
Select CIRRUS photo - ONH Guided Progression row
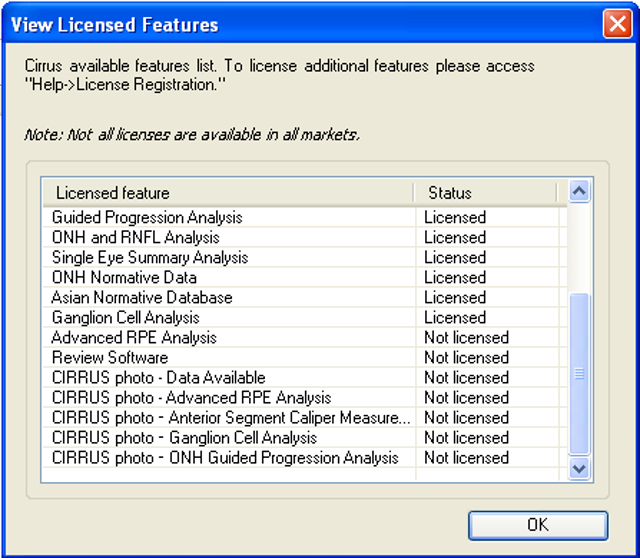305,457
